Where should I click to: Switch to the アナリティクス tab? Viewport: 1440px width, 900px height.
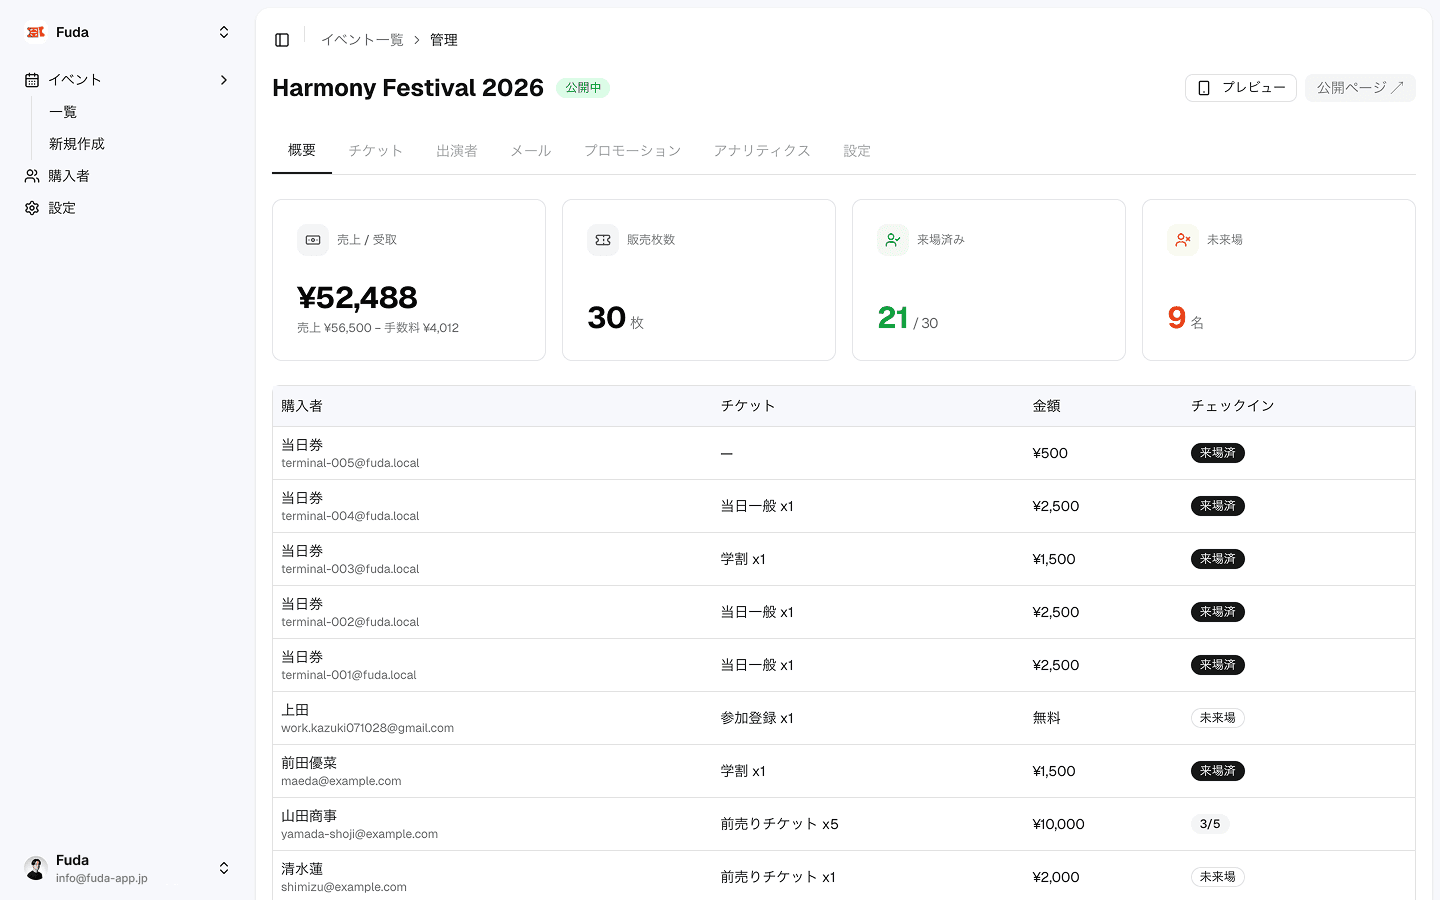click(761, 151)
